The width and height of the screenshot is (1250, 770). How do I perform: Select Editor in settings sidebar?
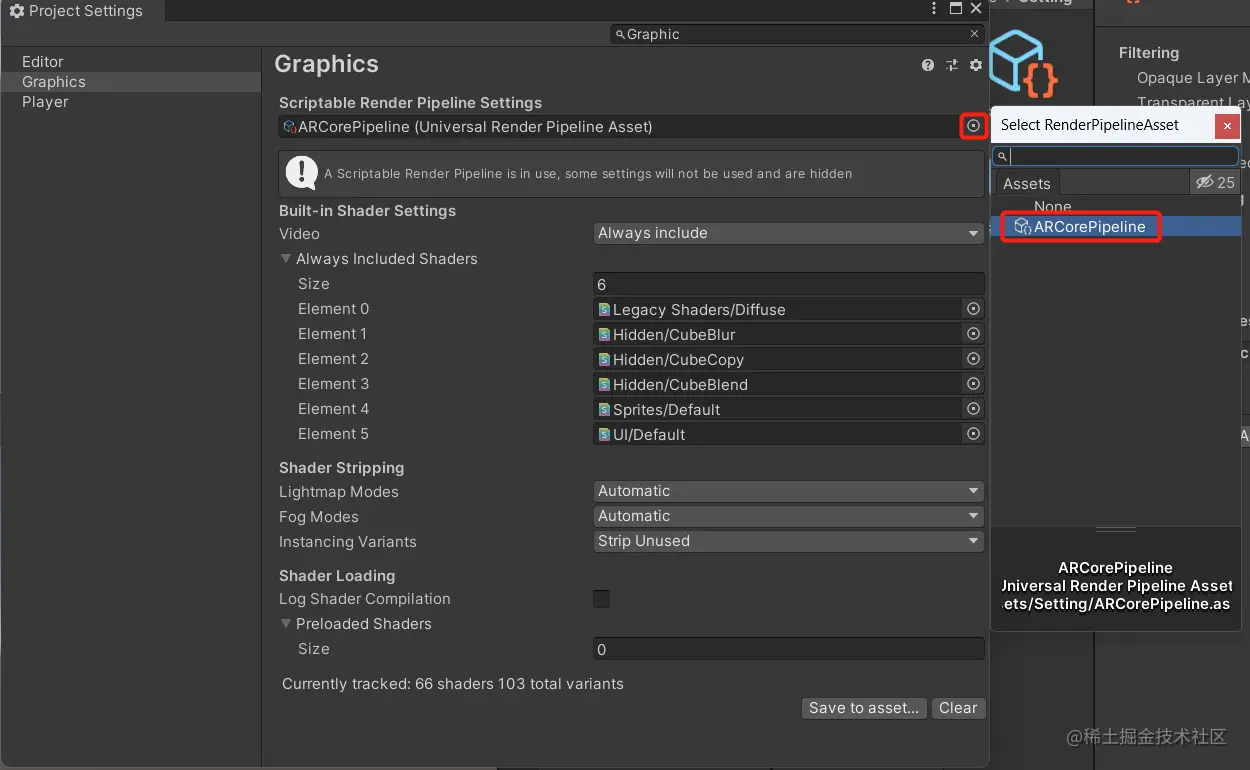(42, 62)
